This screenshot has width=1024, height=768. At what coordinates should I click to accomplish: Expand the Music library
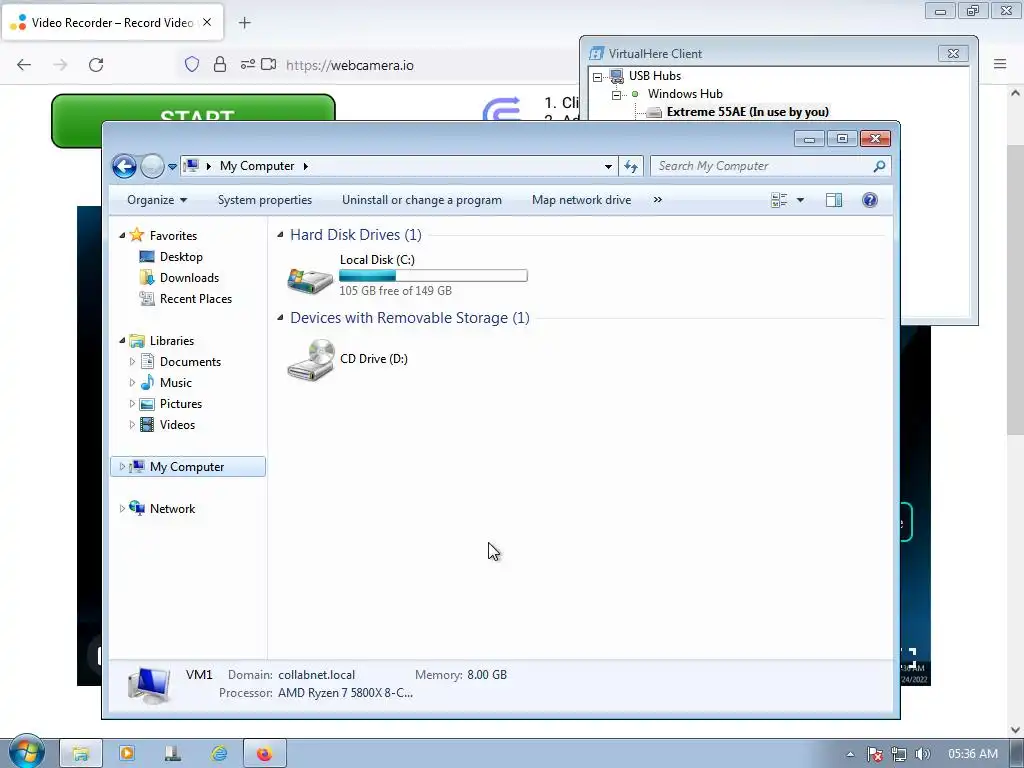point(133,382)
